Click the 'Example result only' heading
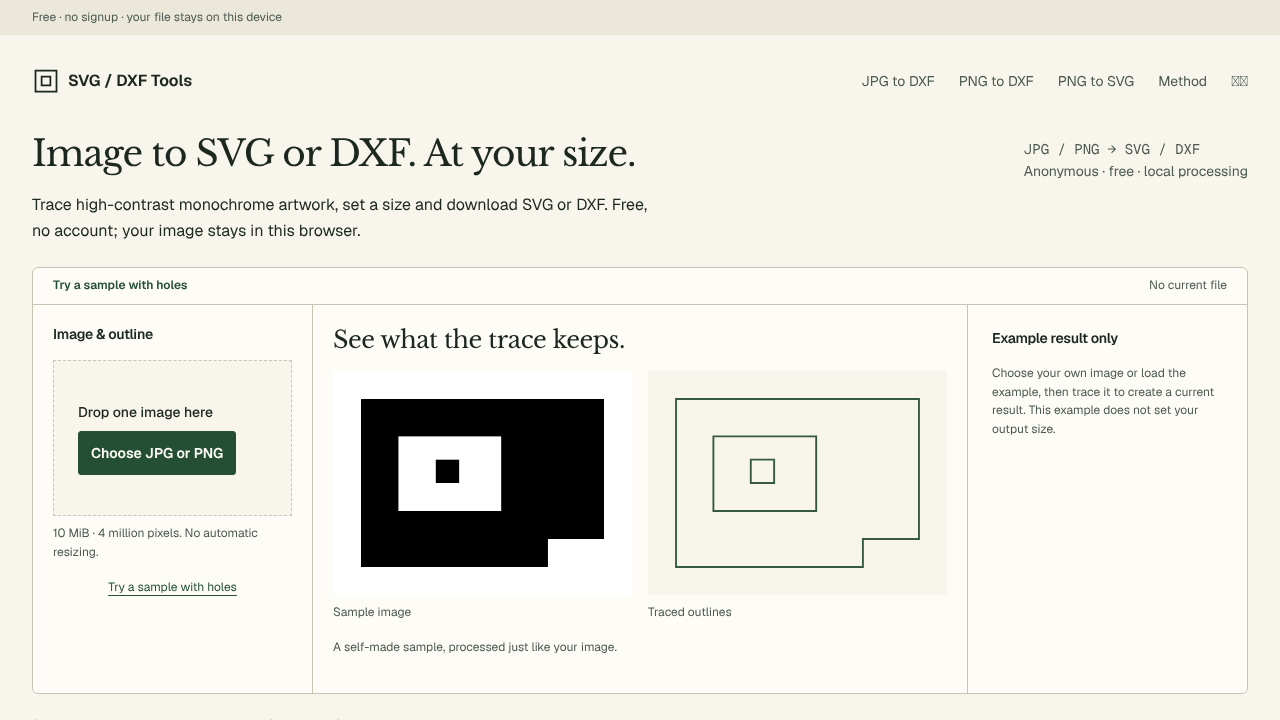Screen dimensions: 1280x720 point(1055,338)
